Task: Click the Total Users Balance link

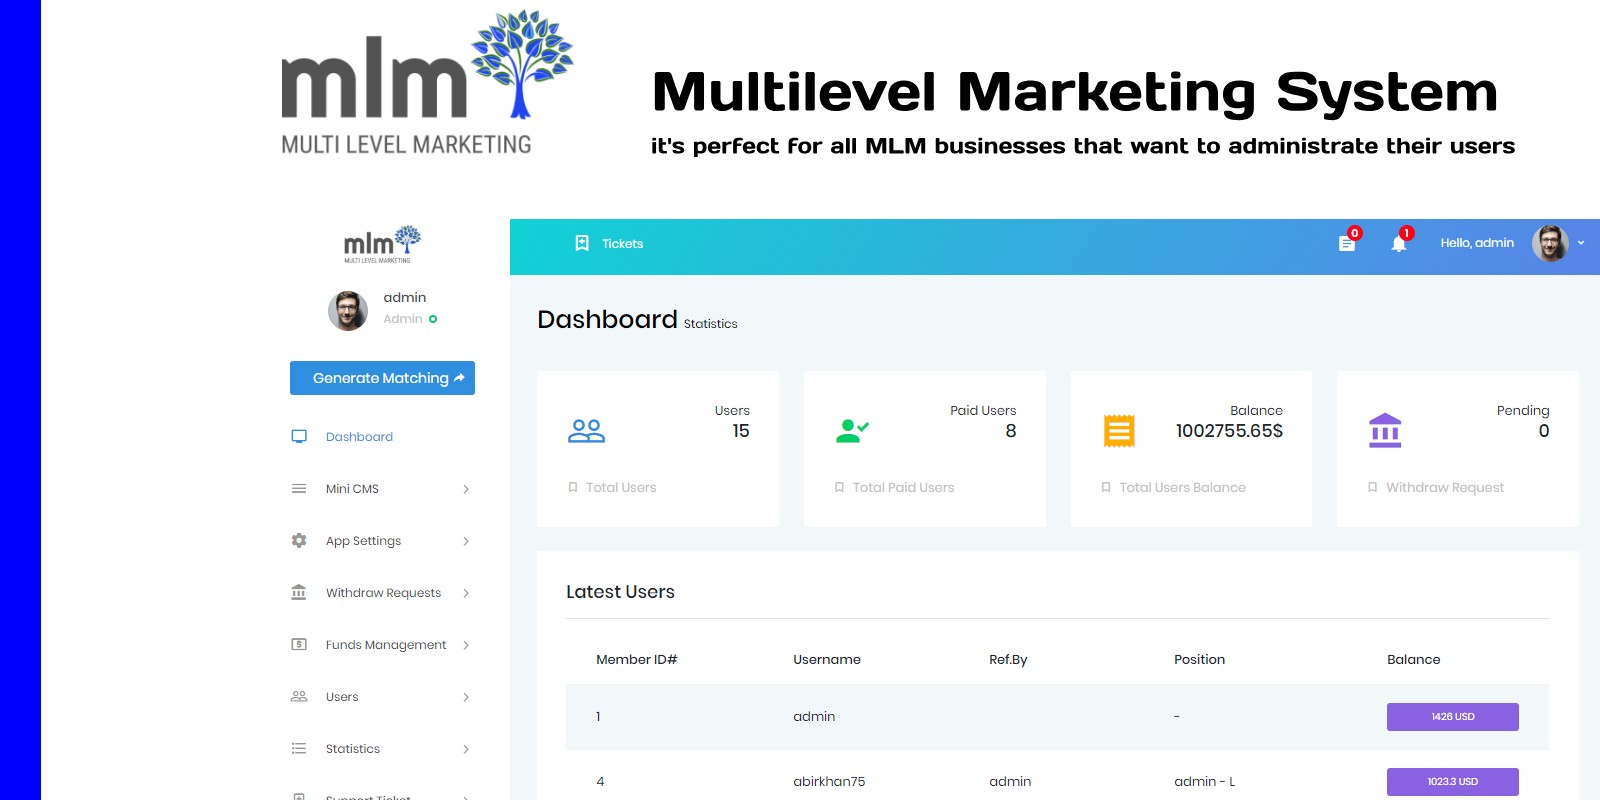Action: click(1183, 488)
